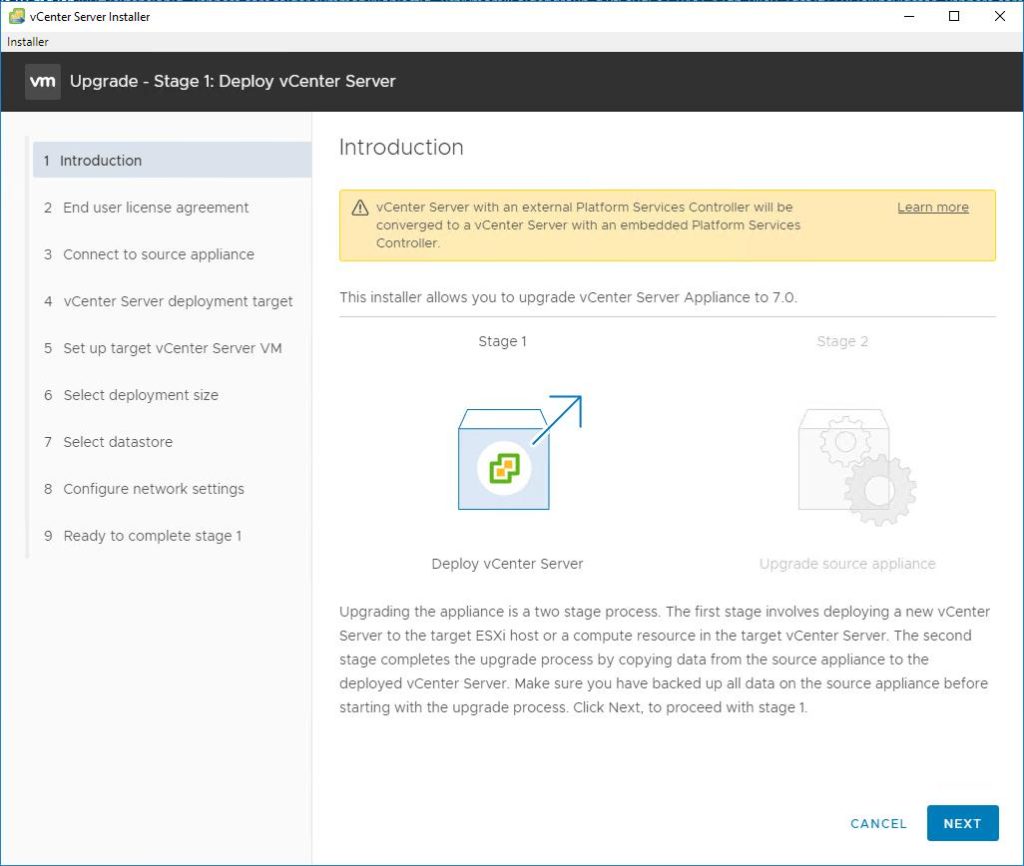Viewport: 1024px width, 866px height.
Task: Click the warning triangle icon in yellow banner
Action: 360,208
